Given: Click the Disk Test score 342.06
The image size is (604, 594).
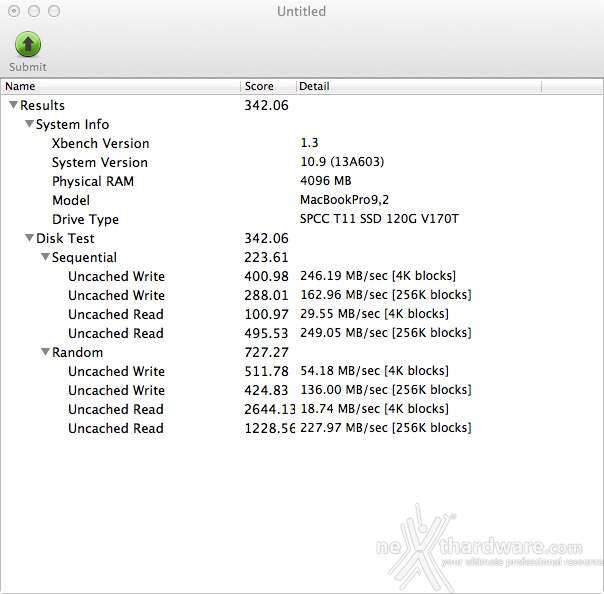Looking at the screenshot, I should (x=266, y=238).
